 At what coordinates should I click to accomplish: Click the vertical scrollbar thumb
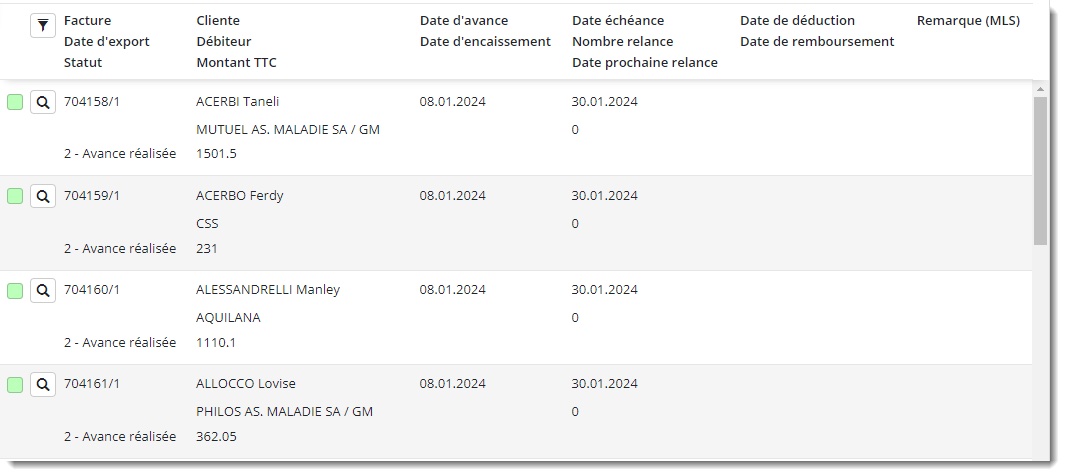(x=1040, y=170)
